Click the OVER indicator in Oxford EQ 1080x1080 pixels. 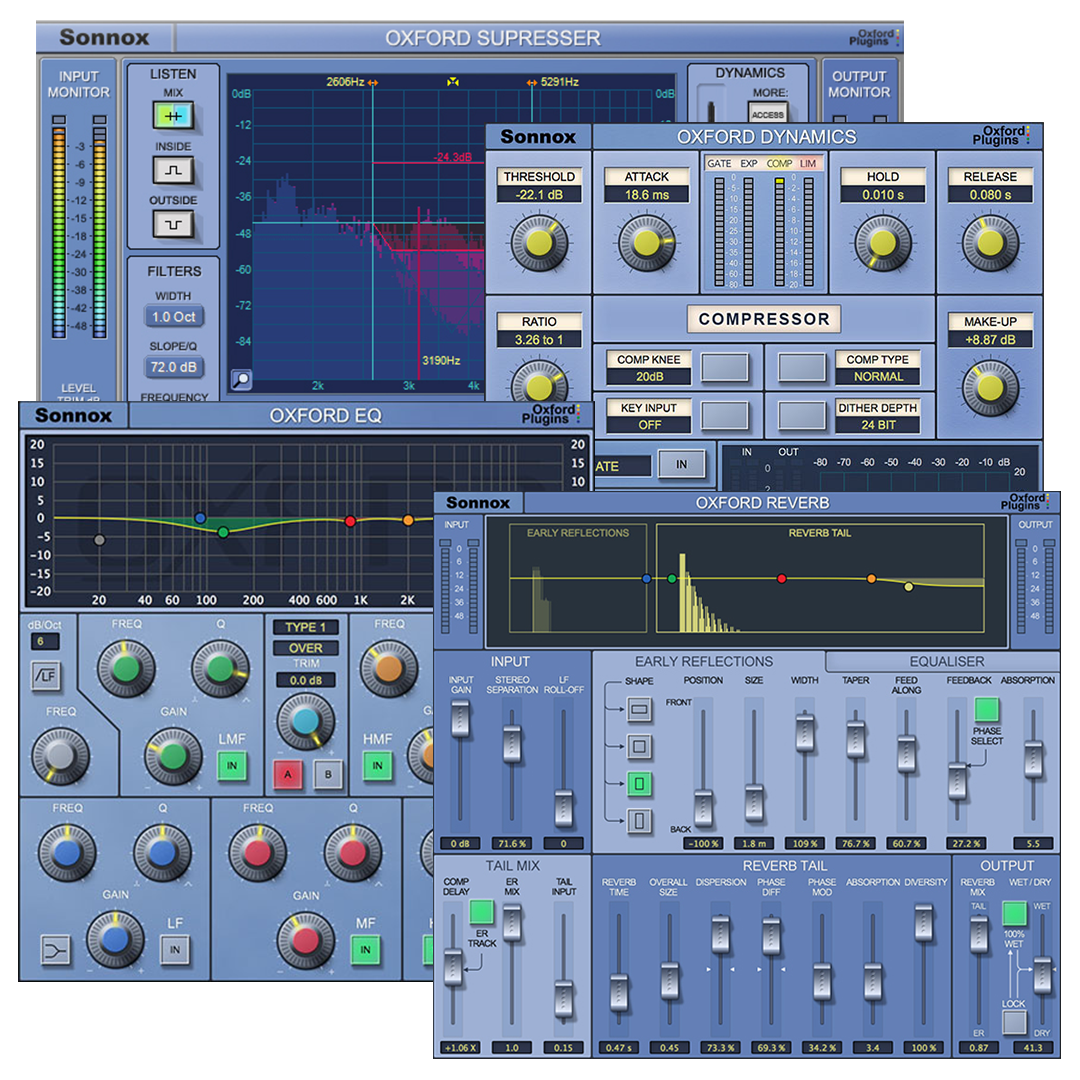[305, 648]
